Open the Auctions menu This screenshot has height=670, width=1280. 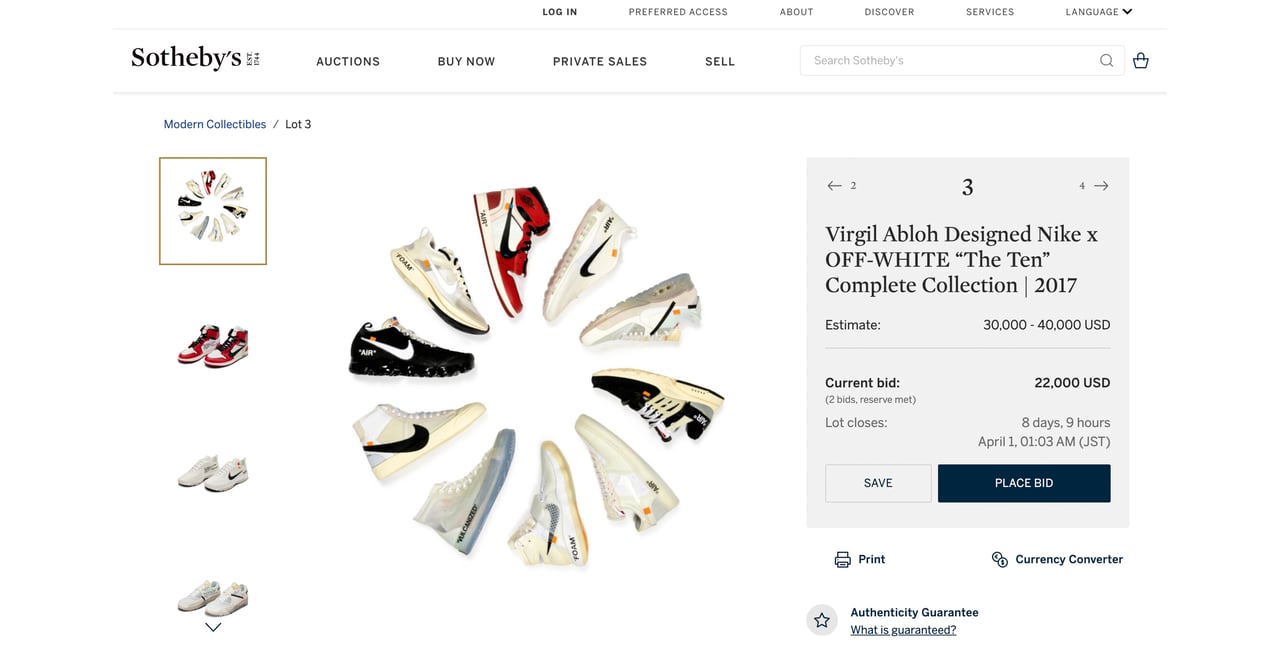348,61
